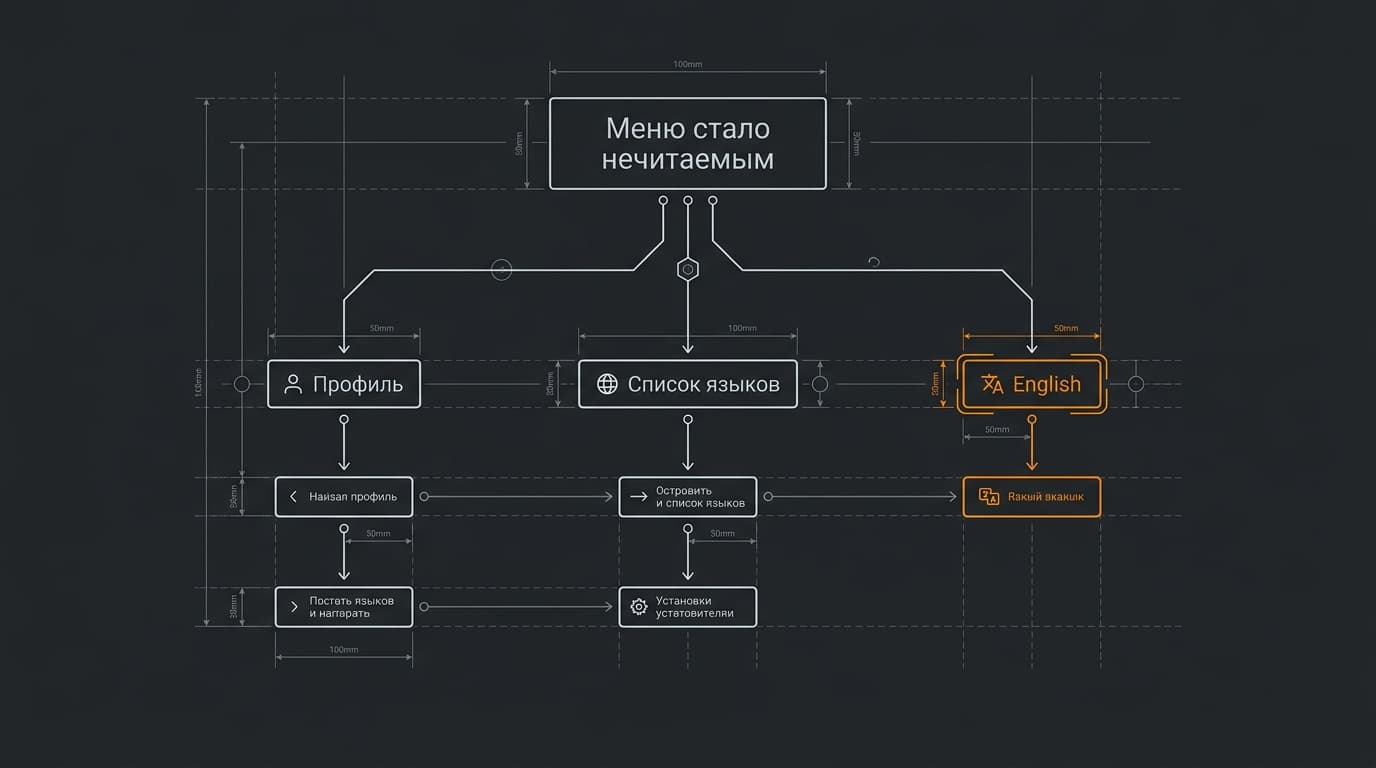Screen dimensions: 1376x768
Task: Click the Установки установители box
Action: pos(688,607)
